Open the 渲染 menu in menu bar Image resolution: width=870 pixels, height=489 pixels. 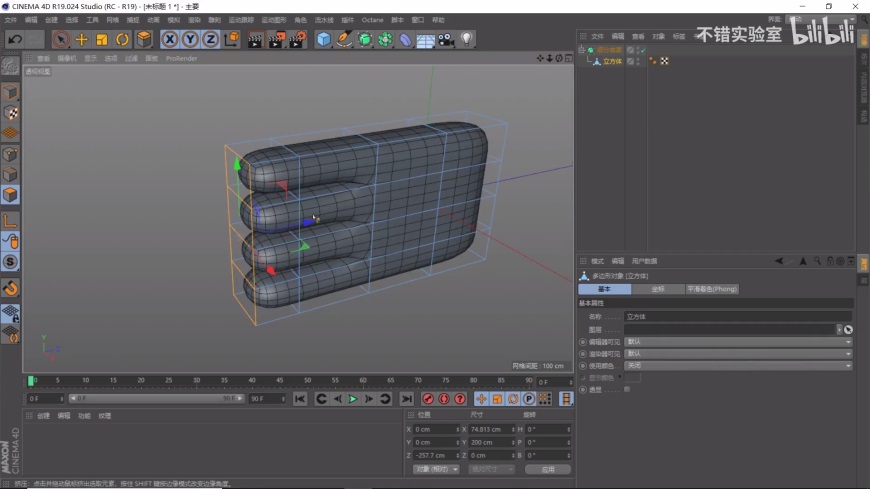(194, 19)
